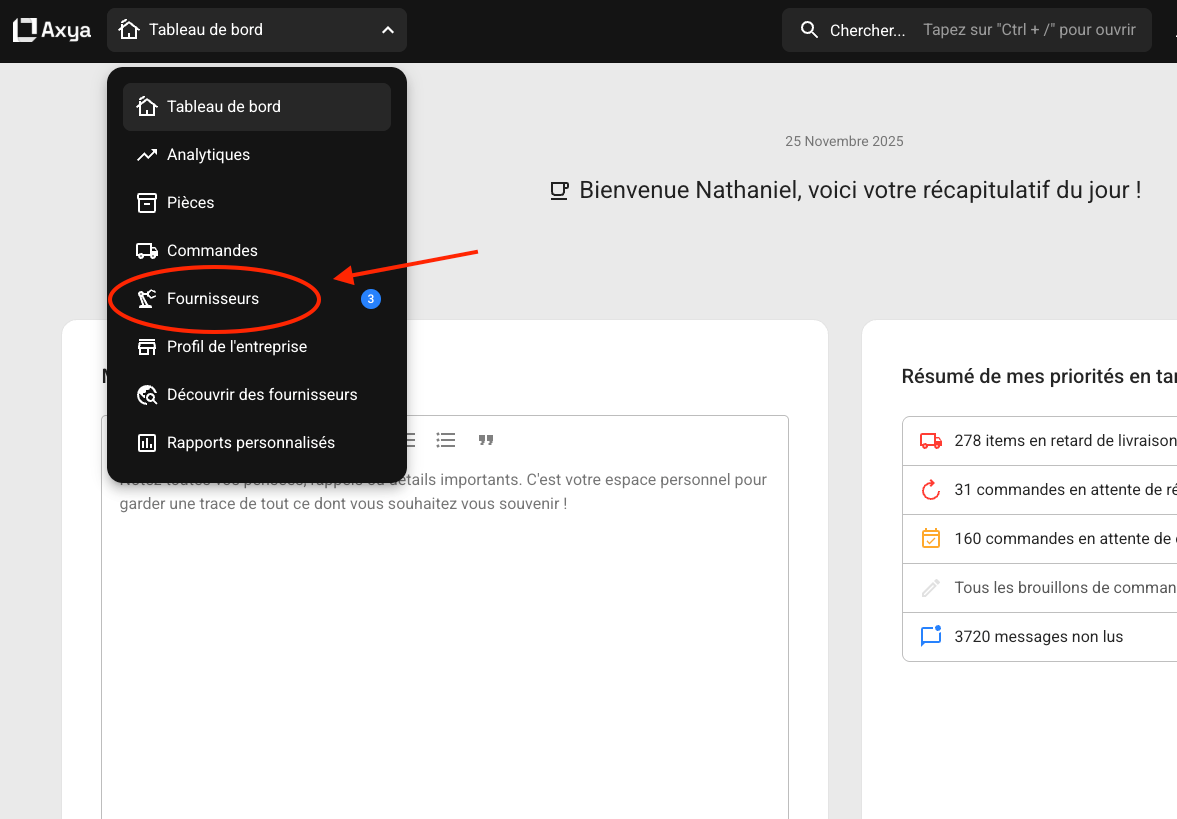Focus the Chercher search field
Viewport: 1177px width, 819px height.
(x=980, y=30)
